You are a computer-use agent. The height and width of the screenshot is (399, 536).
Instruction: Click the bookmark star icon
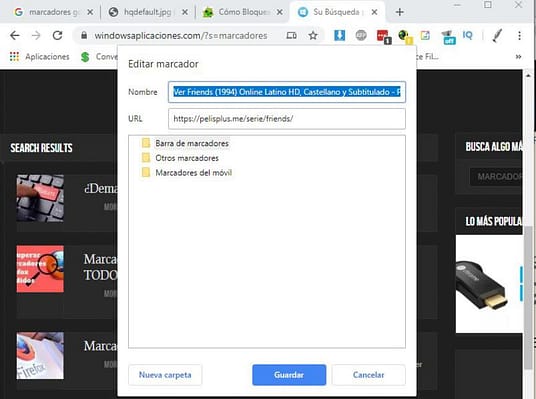point(313,35)
